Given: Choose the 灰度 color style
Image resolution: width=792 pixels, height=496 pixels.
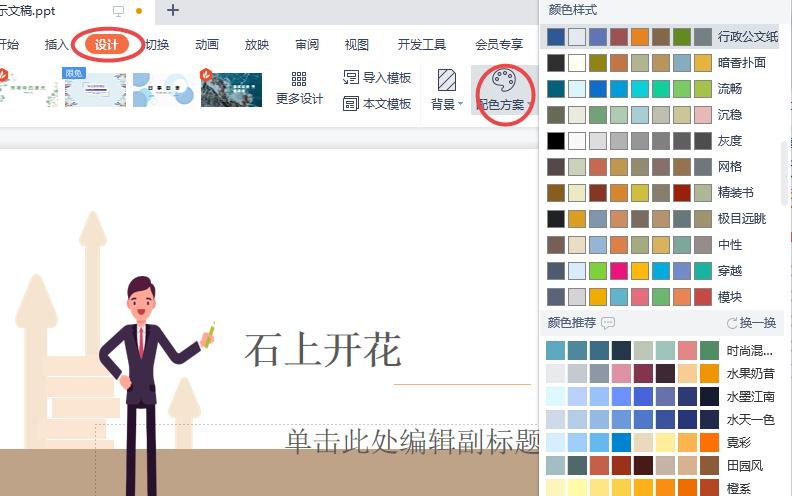Looking at the screenshot, I should pos(660,141).
